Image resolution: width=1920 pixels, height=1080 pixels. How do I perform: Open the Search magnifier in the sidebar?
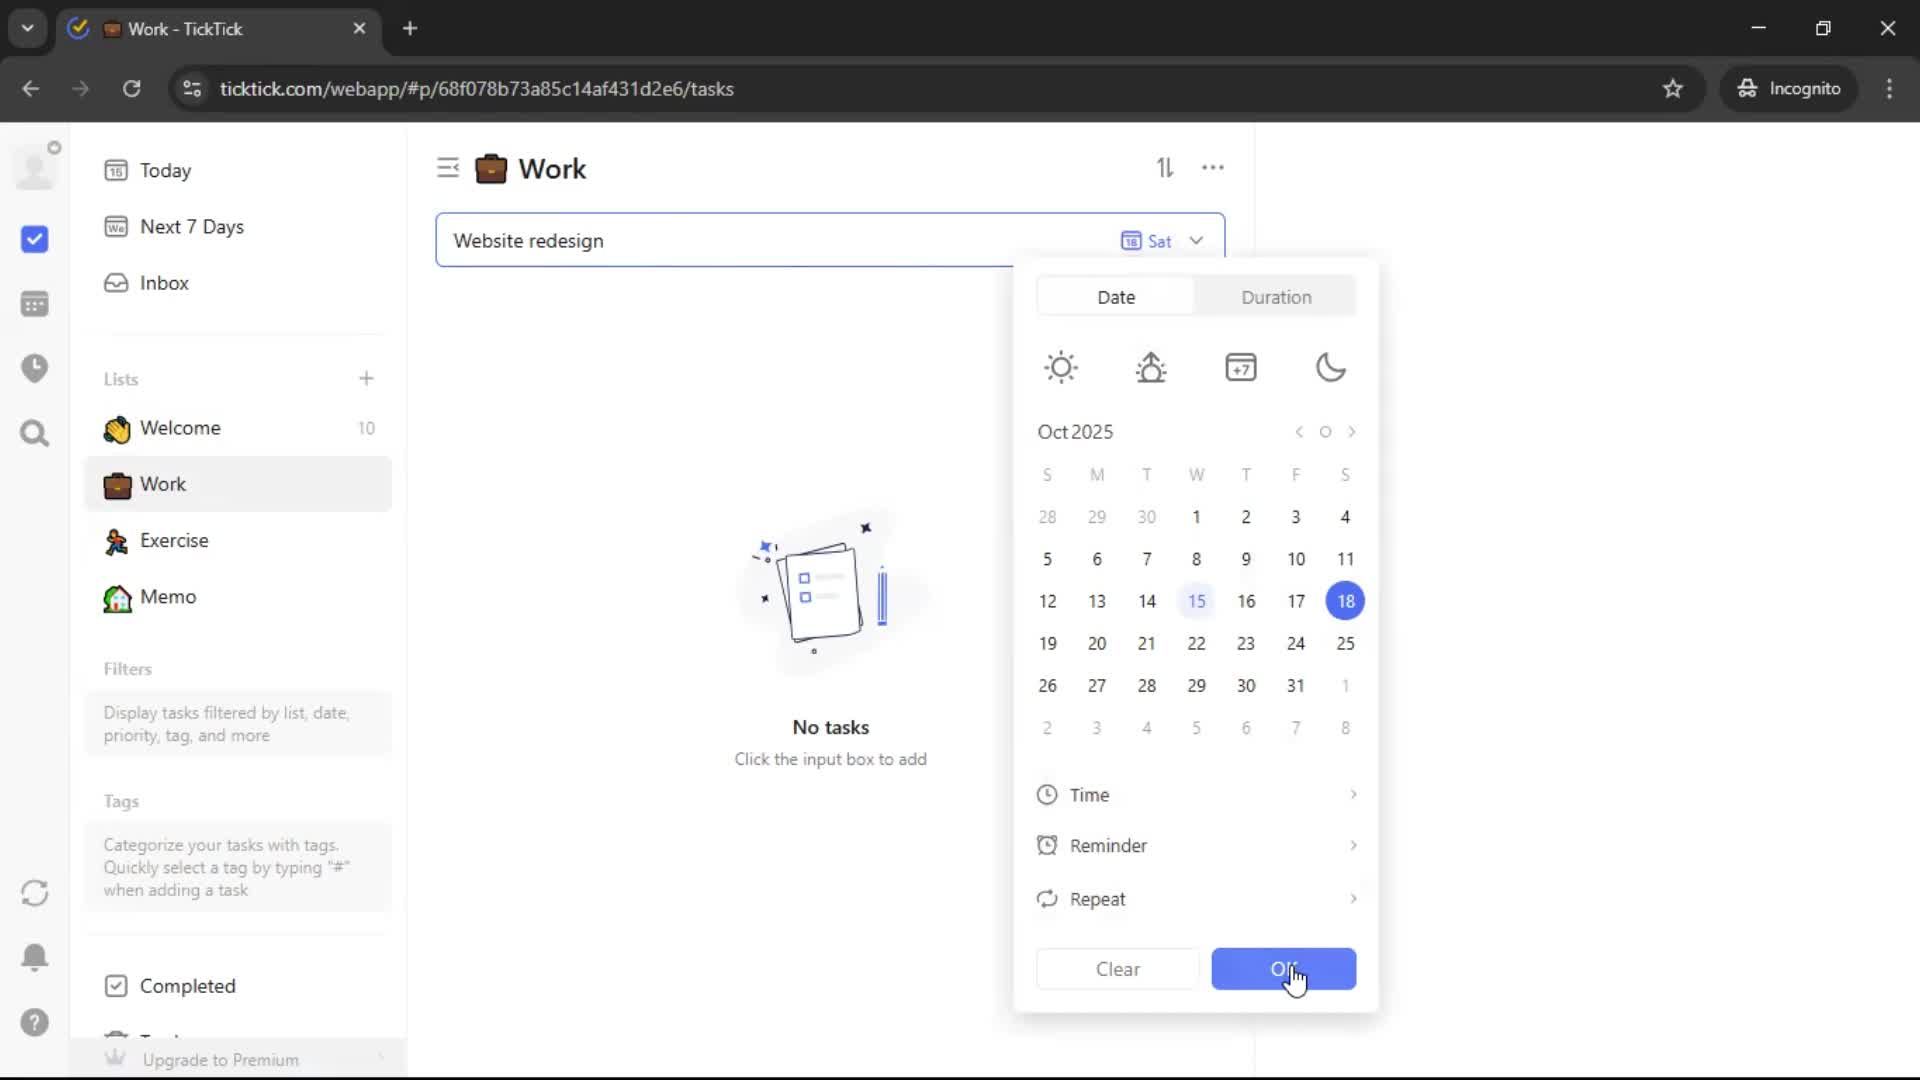34,433
